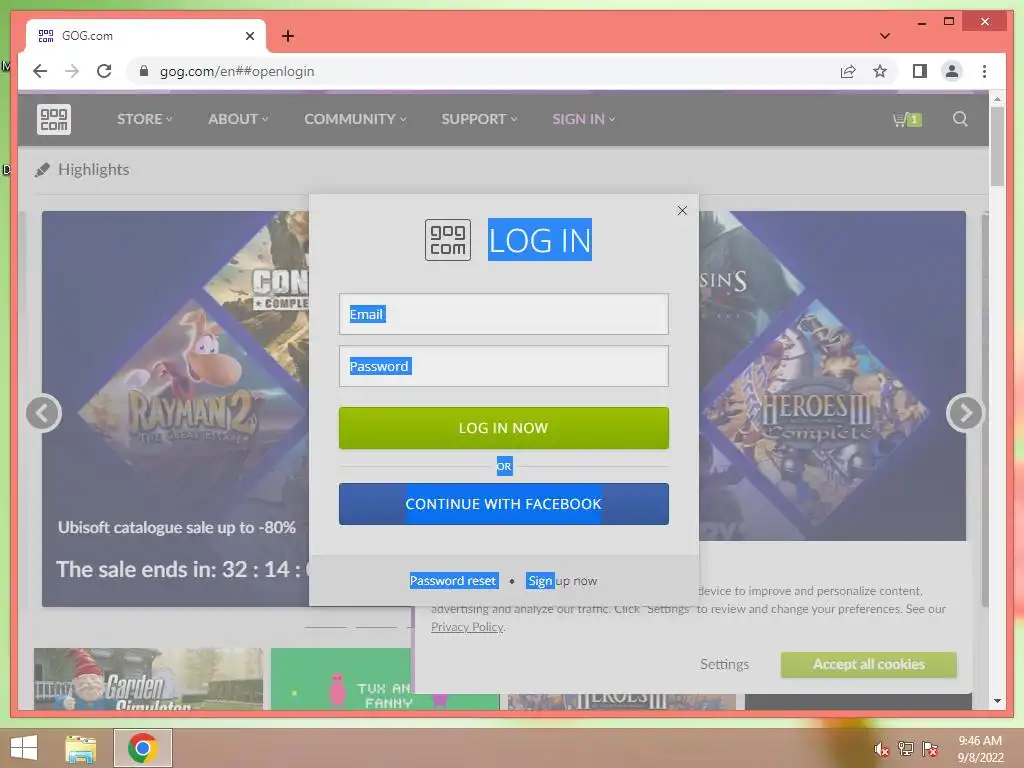The image size is (1024, 768).
Task: Share this page using share icon
Action: pos(848,71)
